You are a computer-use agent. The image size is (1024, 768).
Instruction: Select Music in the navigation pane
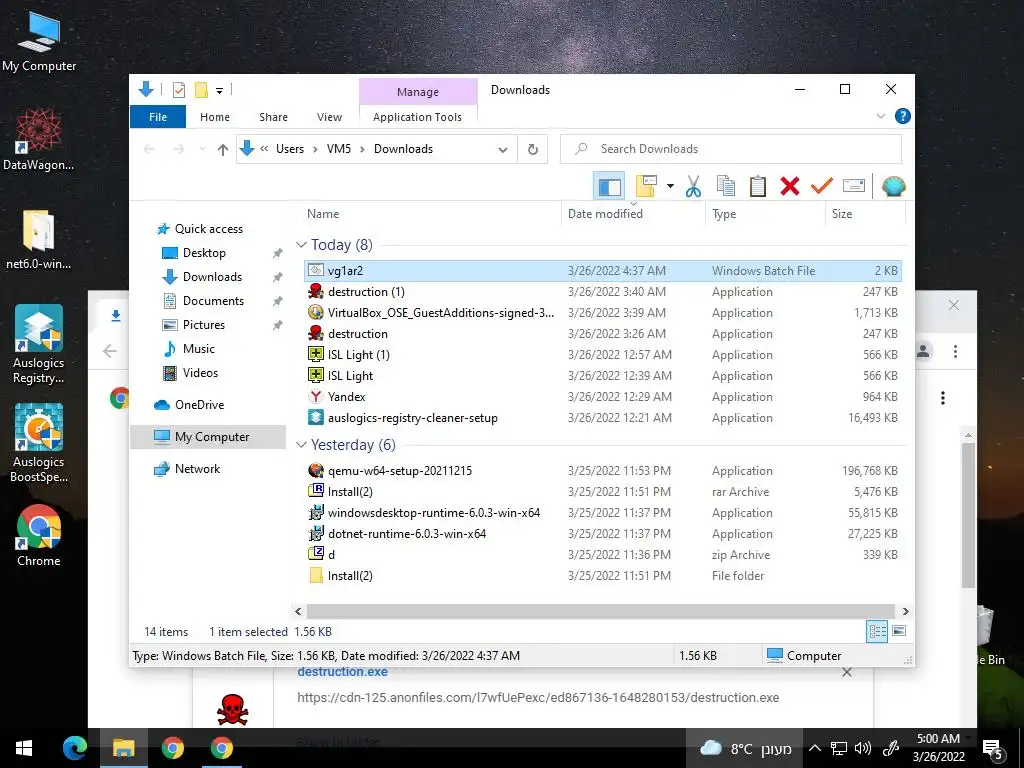199,349
